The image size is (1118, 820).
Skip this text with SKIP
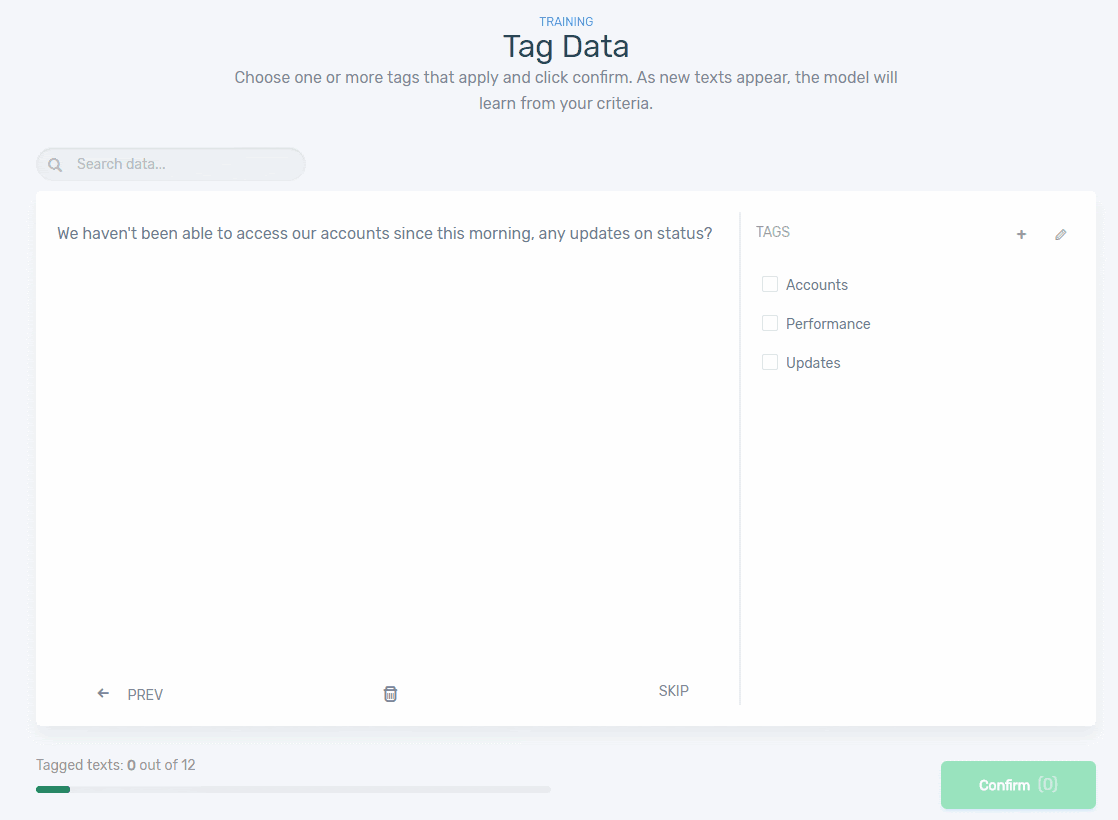point(673,691)
